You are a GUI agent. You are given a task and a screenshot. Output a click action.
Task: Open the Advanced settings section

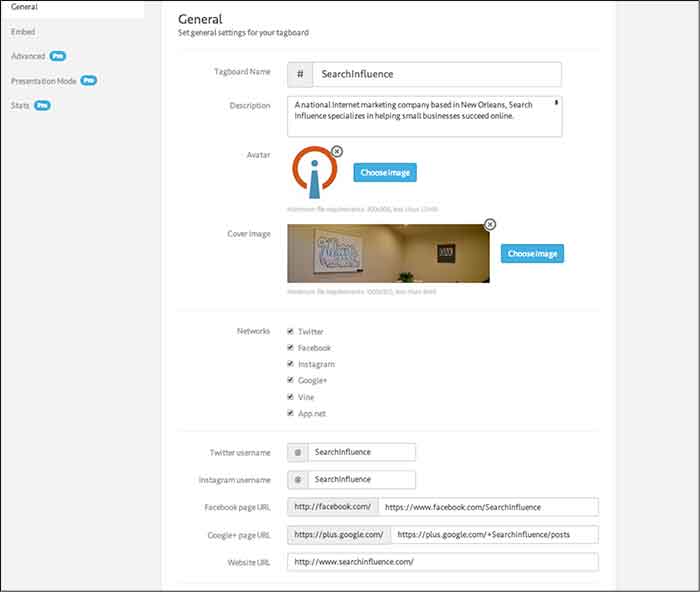click(x=29, y=56)
